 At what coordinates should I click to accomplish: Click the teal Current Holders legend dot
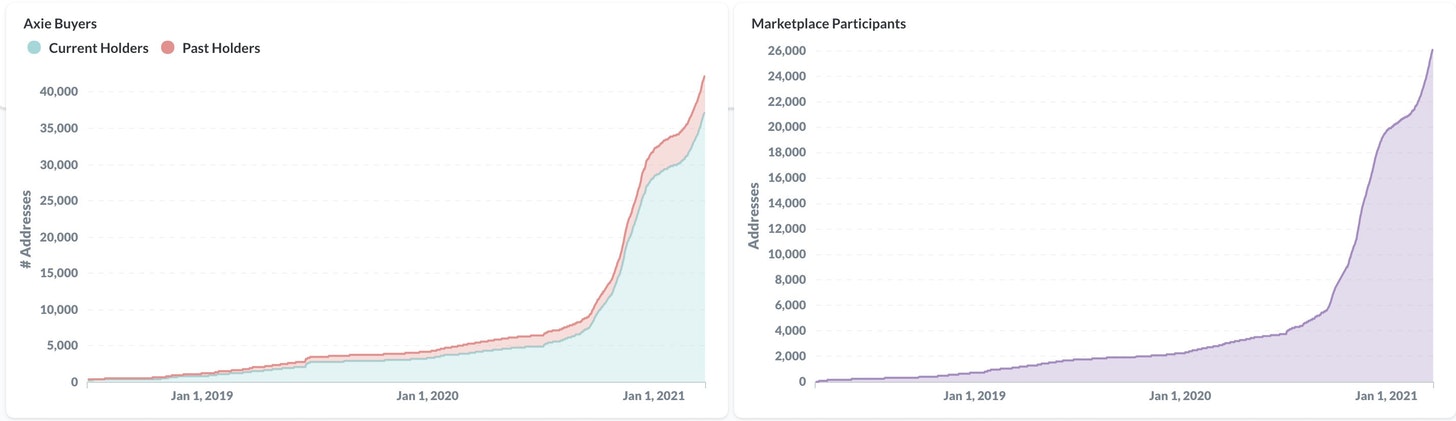click(x=34, y=48)
